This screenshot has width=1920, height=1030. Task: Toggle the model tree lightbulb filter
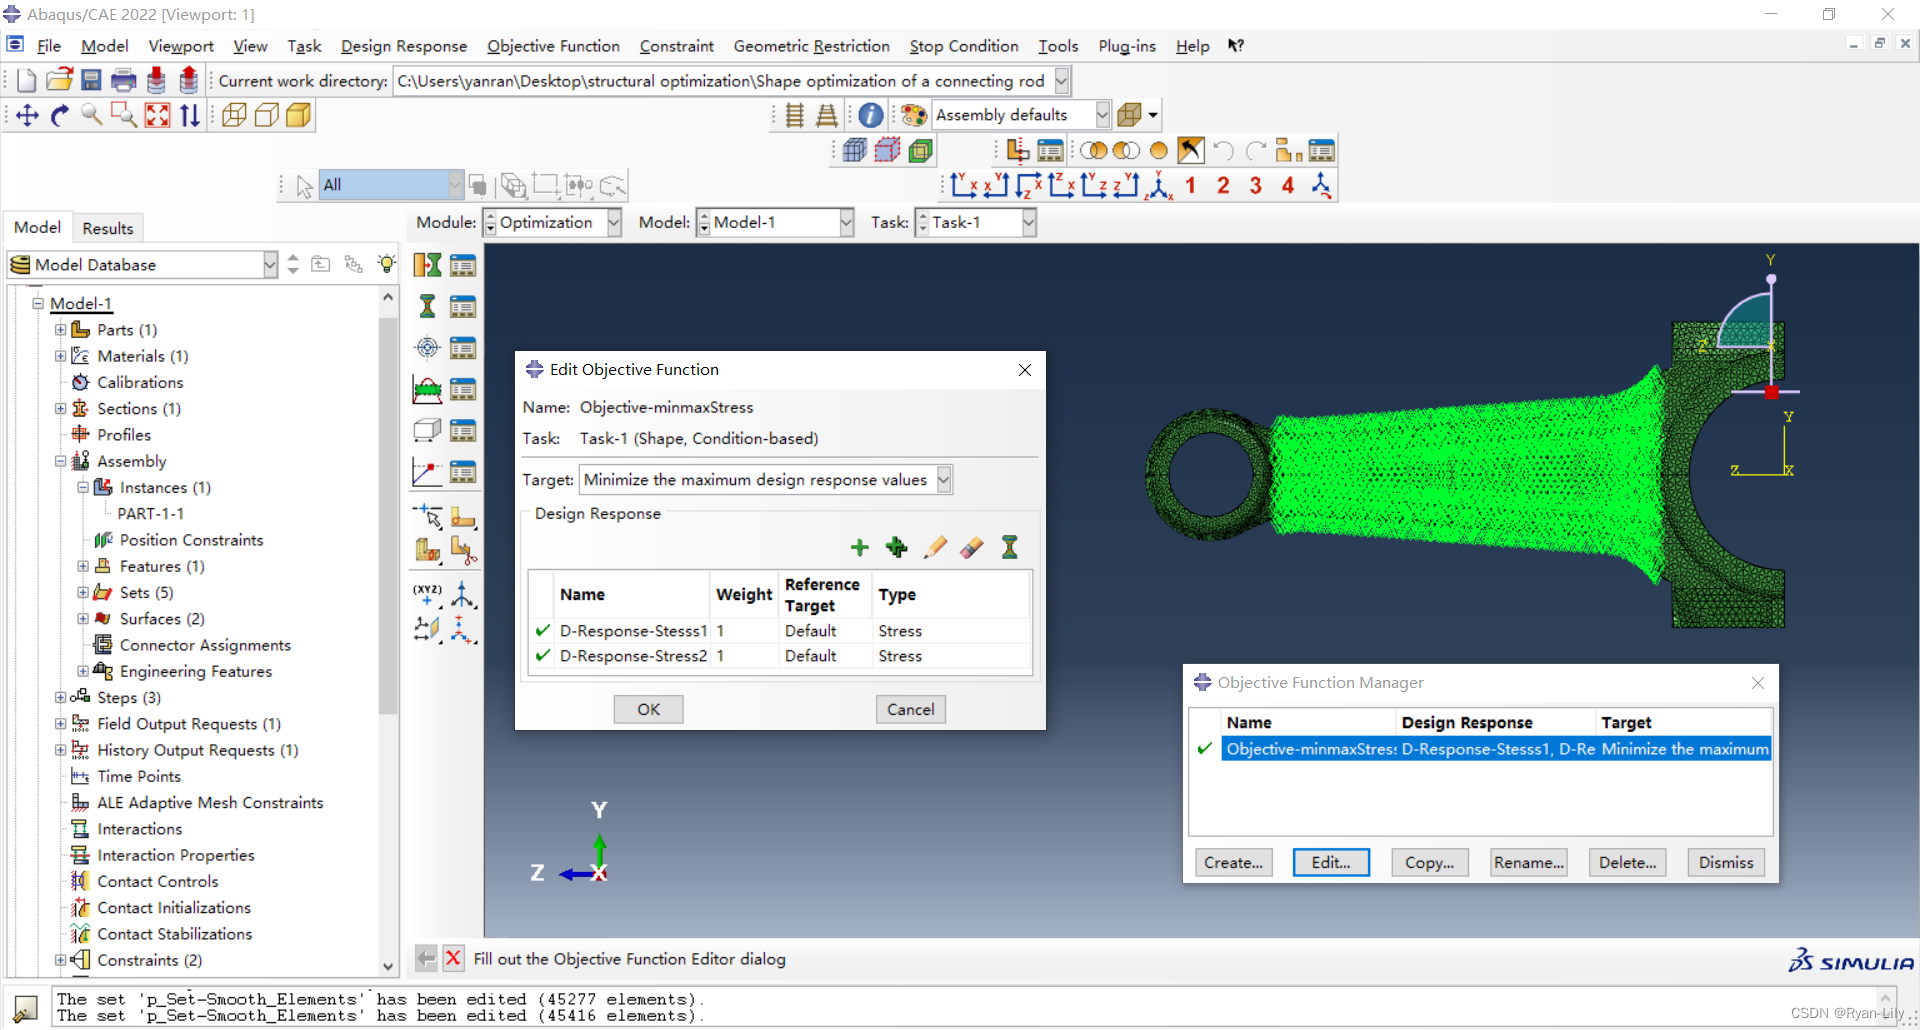tap(386, 264)
